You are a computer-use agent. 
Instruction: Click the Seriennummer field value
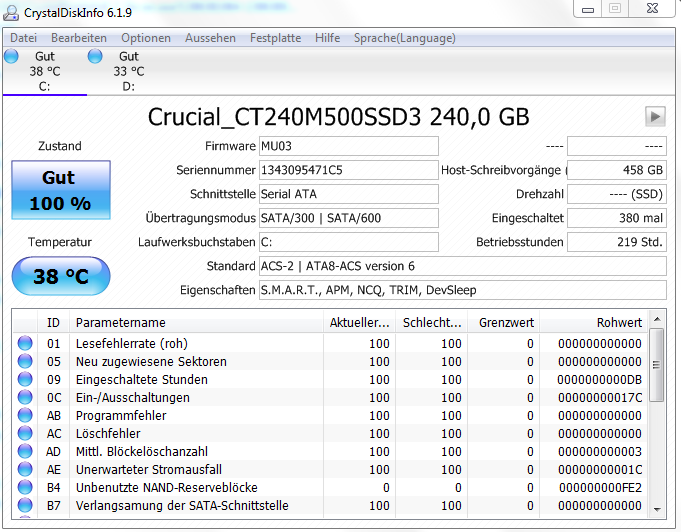pyautogui.click(x=349, y=170)
